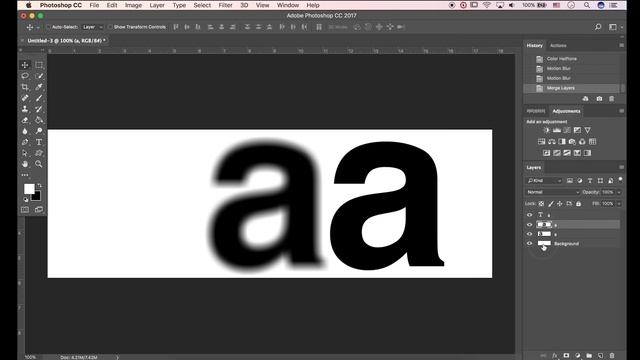Change the screen mode
The image size is (640, 360).
pos(39,209)
